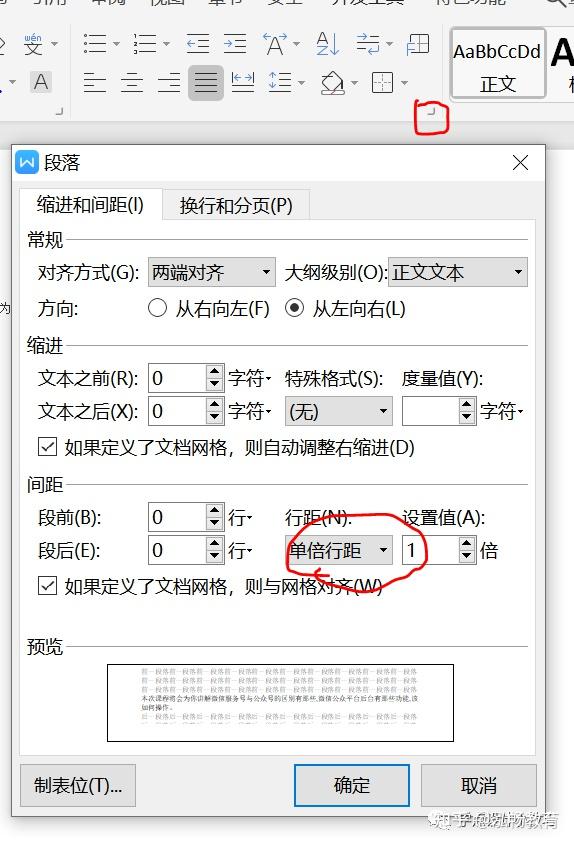Apply numbered list formatting

coord(145,44)
